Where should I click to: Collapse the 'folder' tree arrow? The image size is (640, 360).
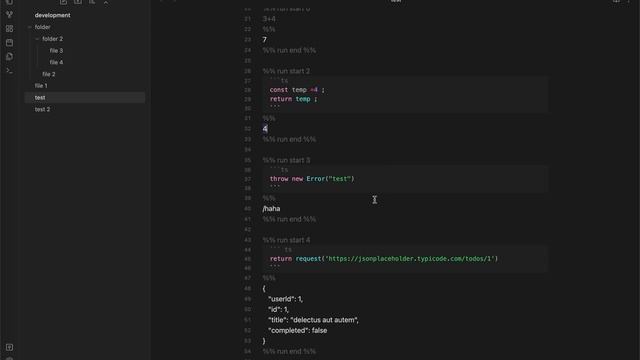pyautogui.click(x=30, y=27)
